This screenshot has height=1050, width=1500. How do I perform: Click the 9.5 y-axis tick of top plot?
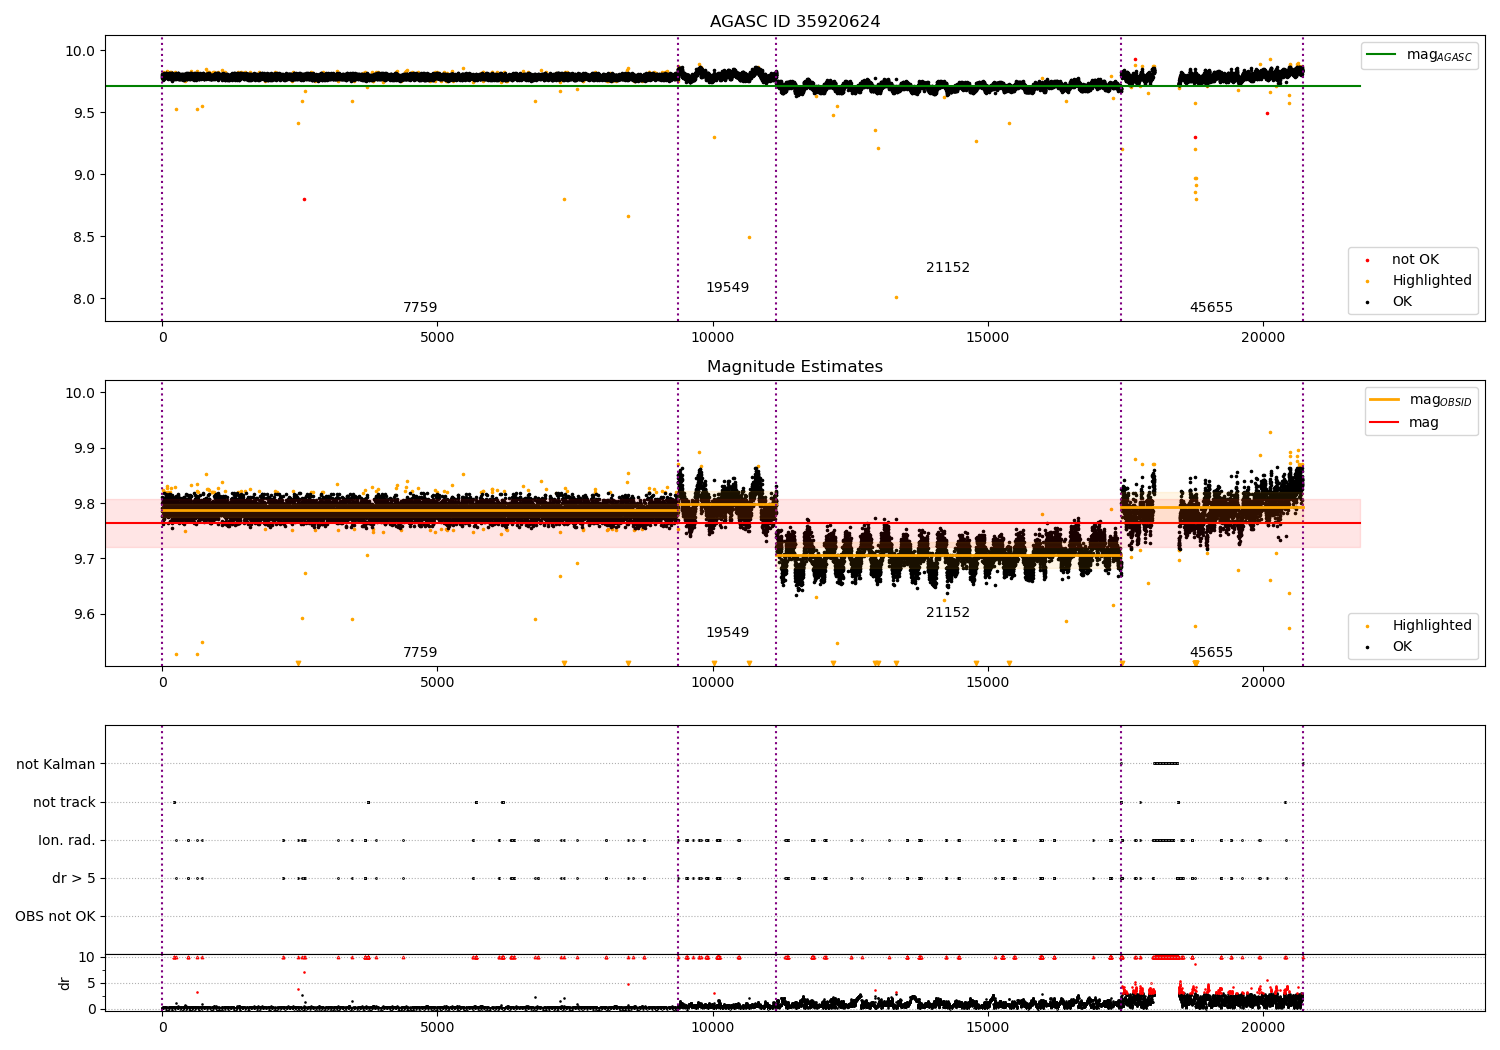[x=84, y=113]
